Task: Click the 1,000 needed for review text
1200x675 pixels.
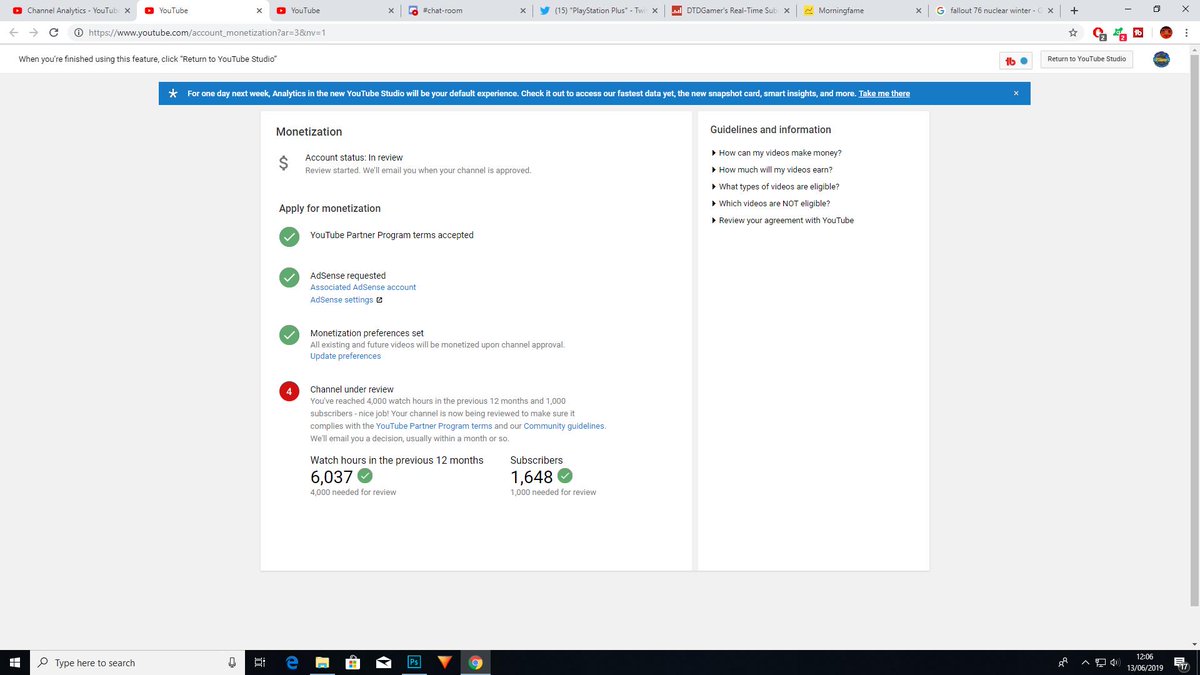Action: [x=553, y=492]
